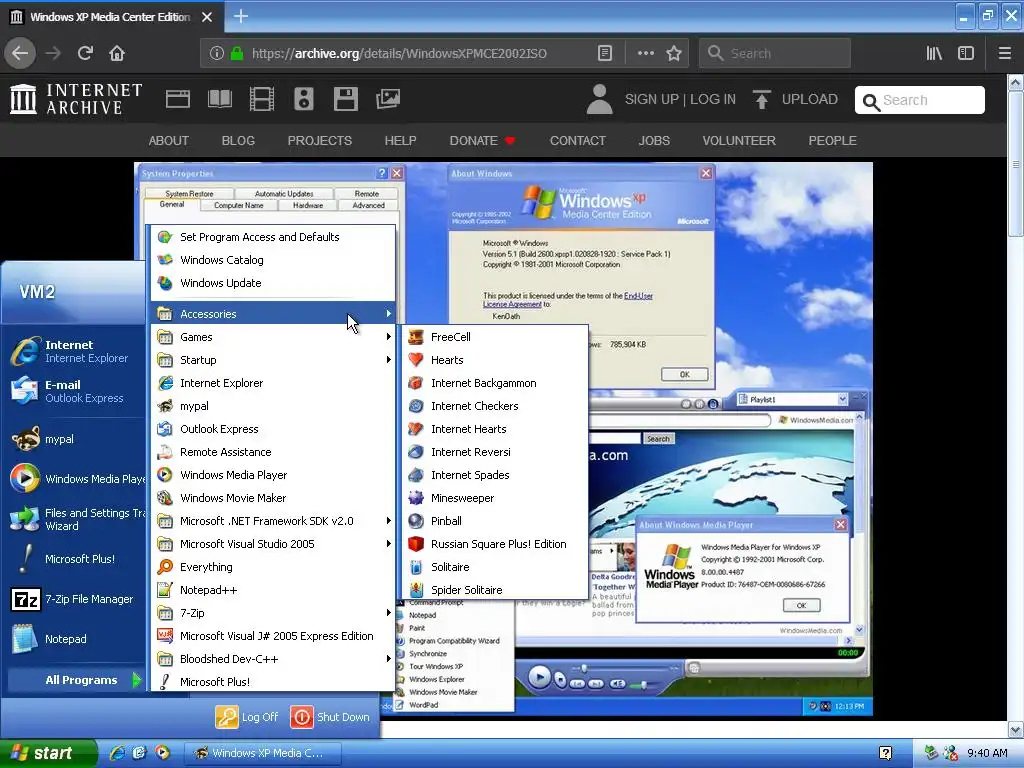Expand 7-Zip submenu
The width and height of the screenshot is (1024, 768).
pyautogui.click(x=274, y=613)
